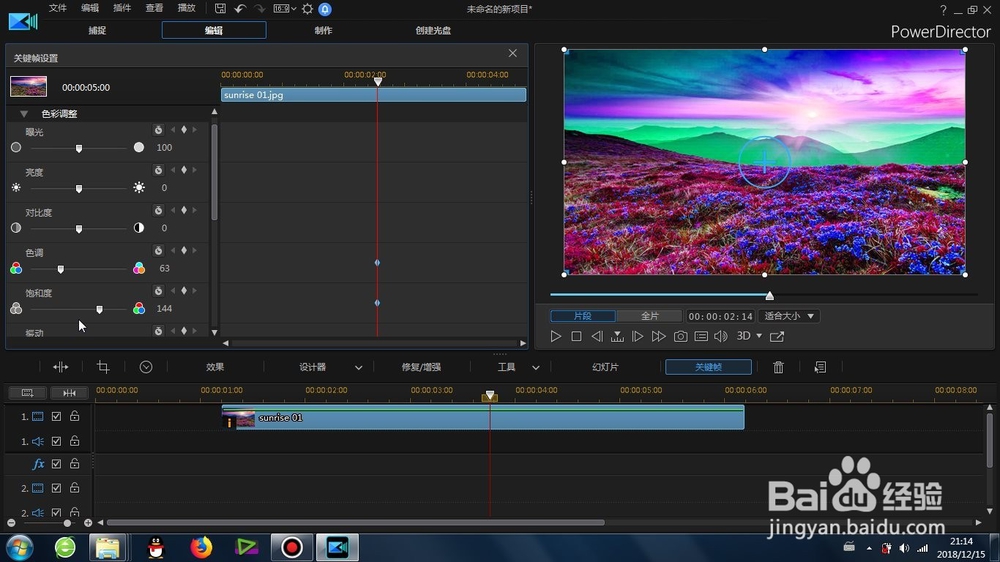Click the crop tool icon
The image size is (1000, 562).
point(103,367)
